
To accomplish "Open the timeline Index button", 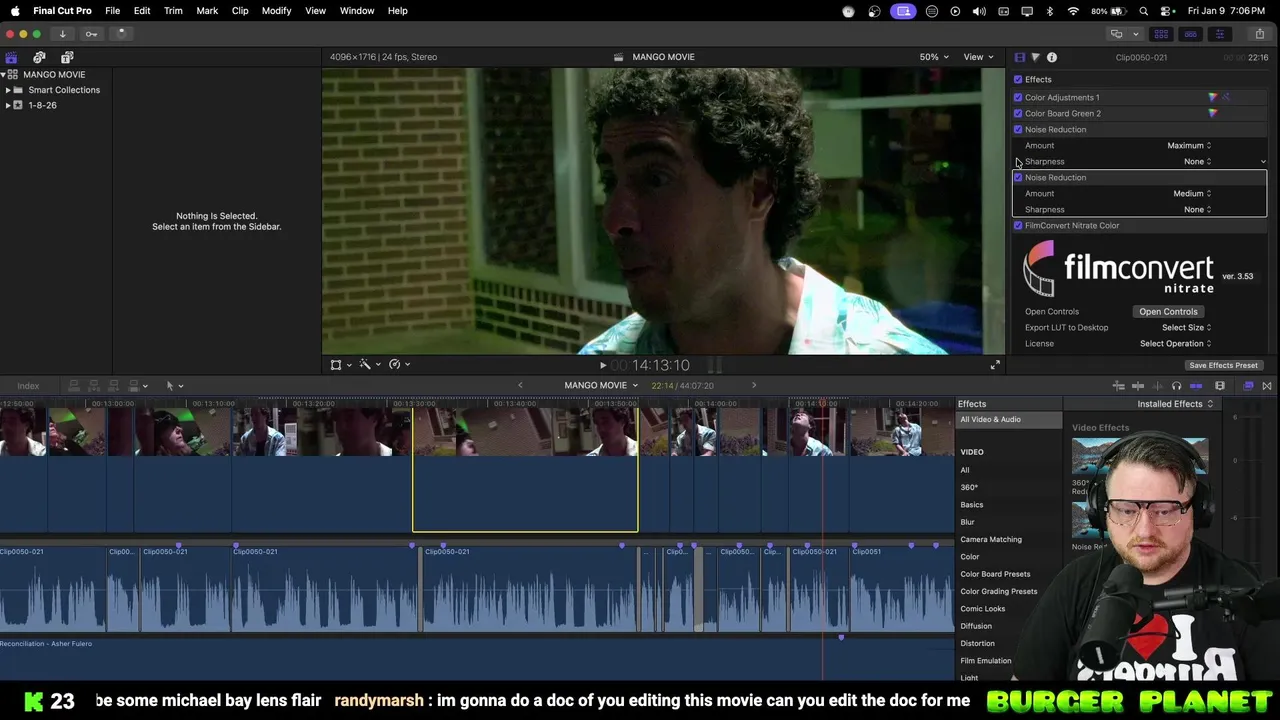I will 28,386.
